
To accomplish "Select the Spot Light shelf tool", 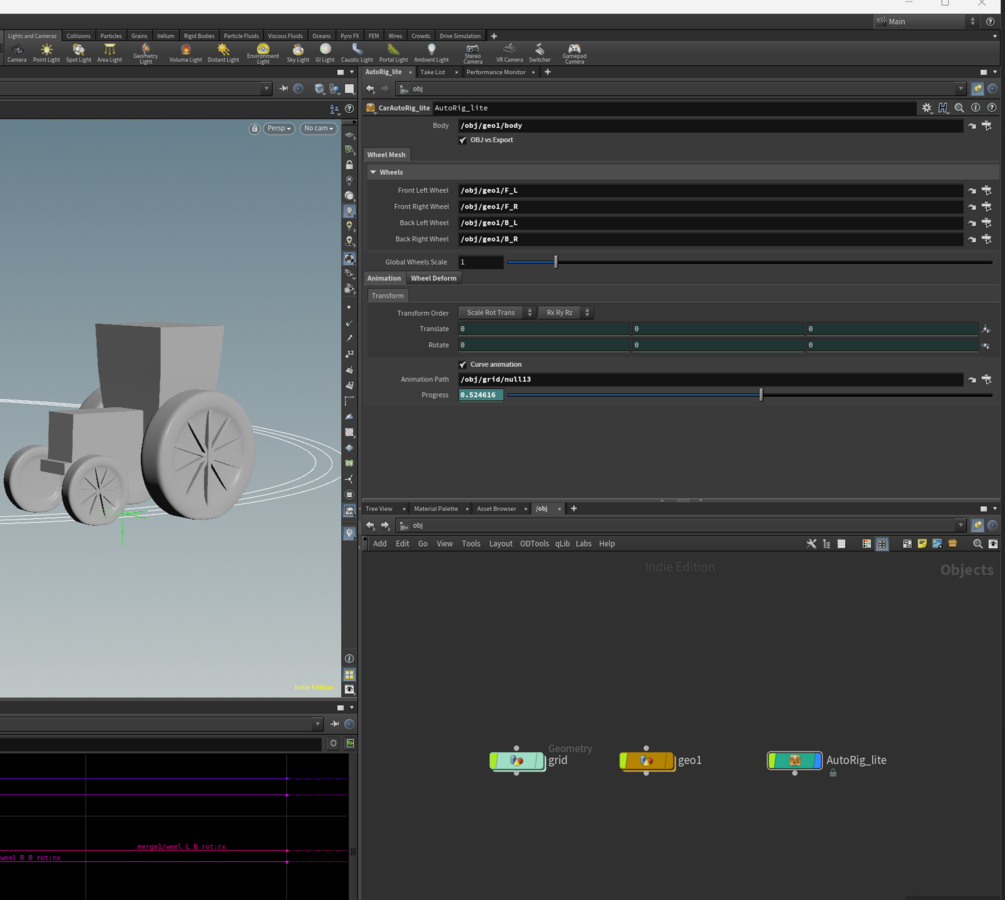I will coord(78,52).
